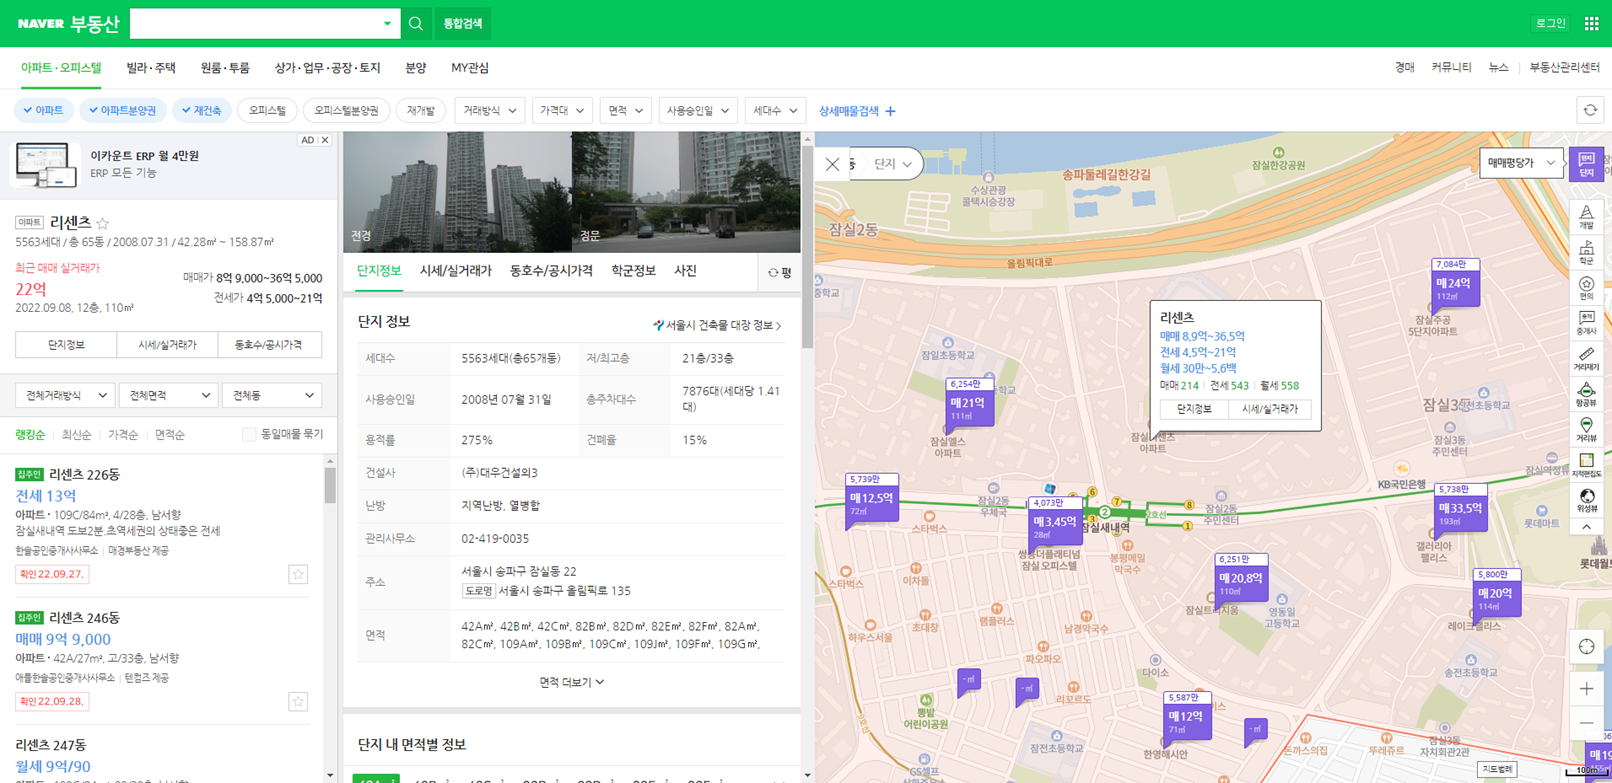Favorite 리센츠 with the star icon
The width and height of the screenshot is (1612, 783).
(103, 223)
